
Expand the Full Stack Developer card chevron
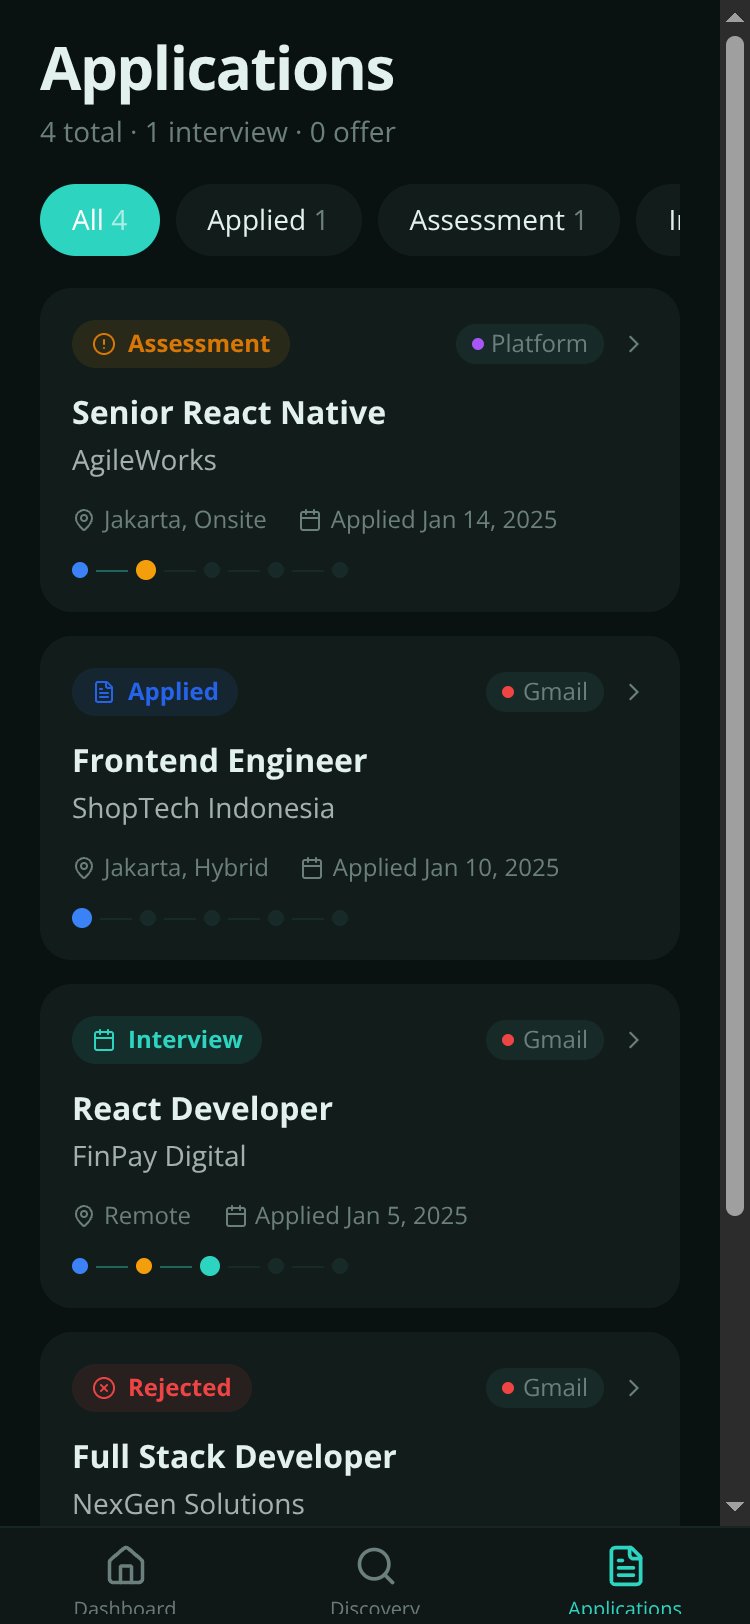[633, 1388]
